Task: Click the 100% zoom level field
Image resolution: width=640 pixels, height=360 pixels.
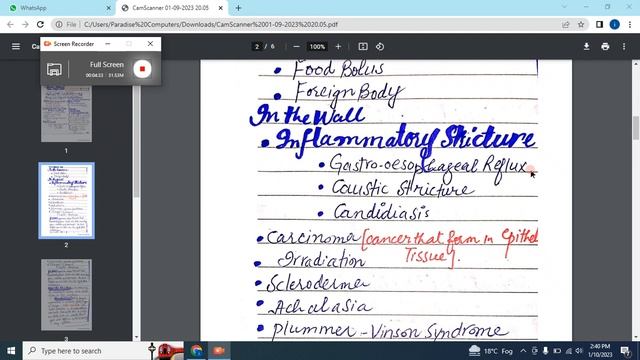Action: [317, 47]
